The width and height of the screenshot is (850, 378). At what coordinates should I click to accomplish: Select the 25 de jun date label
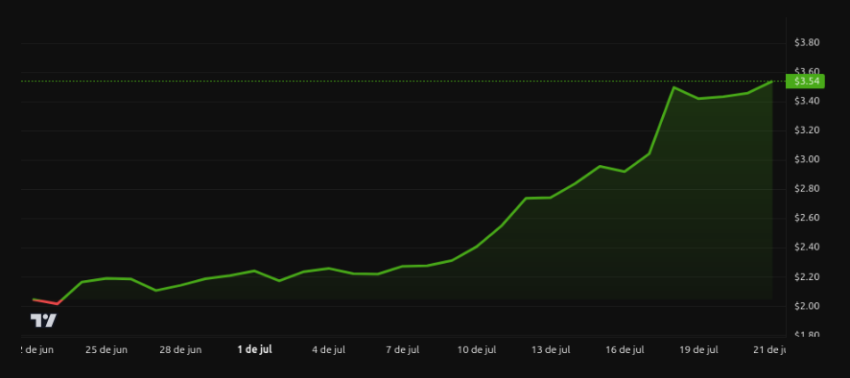tap(106, 350)
